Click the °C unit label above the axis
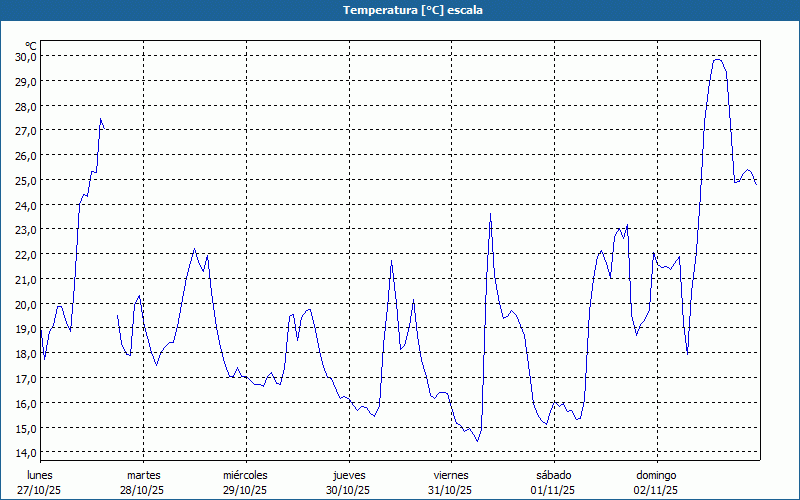This screenshot has height=500, width=800. 31,46
